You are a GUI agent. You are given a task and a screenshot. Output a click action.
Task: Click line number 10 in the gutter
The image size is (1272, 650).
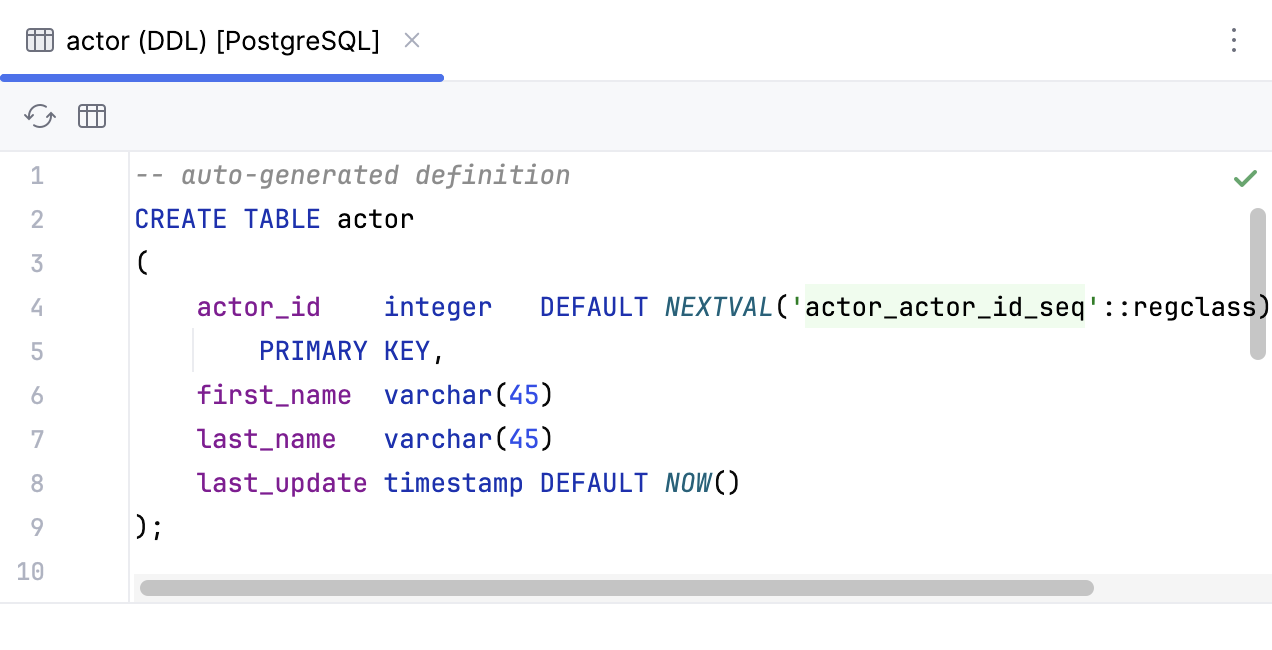coord(31,571)
